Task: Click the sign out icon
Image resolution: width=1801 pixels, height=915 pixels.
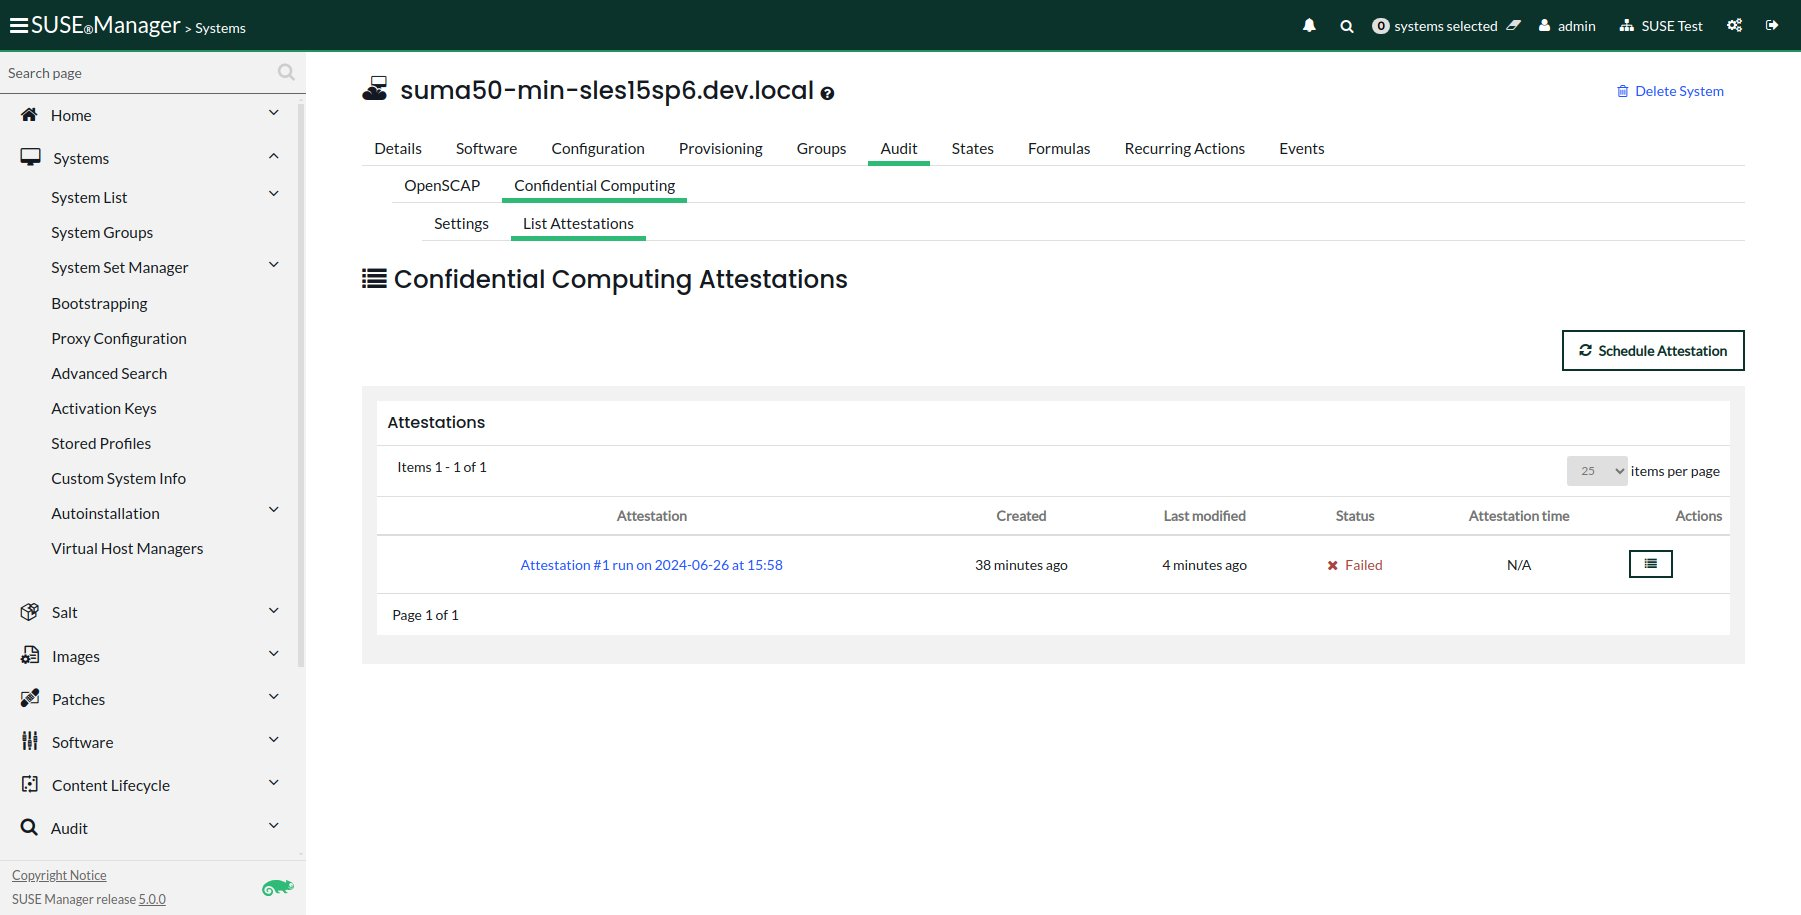Action: point(1772,26)
